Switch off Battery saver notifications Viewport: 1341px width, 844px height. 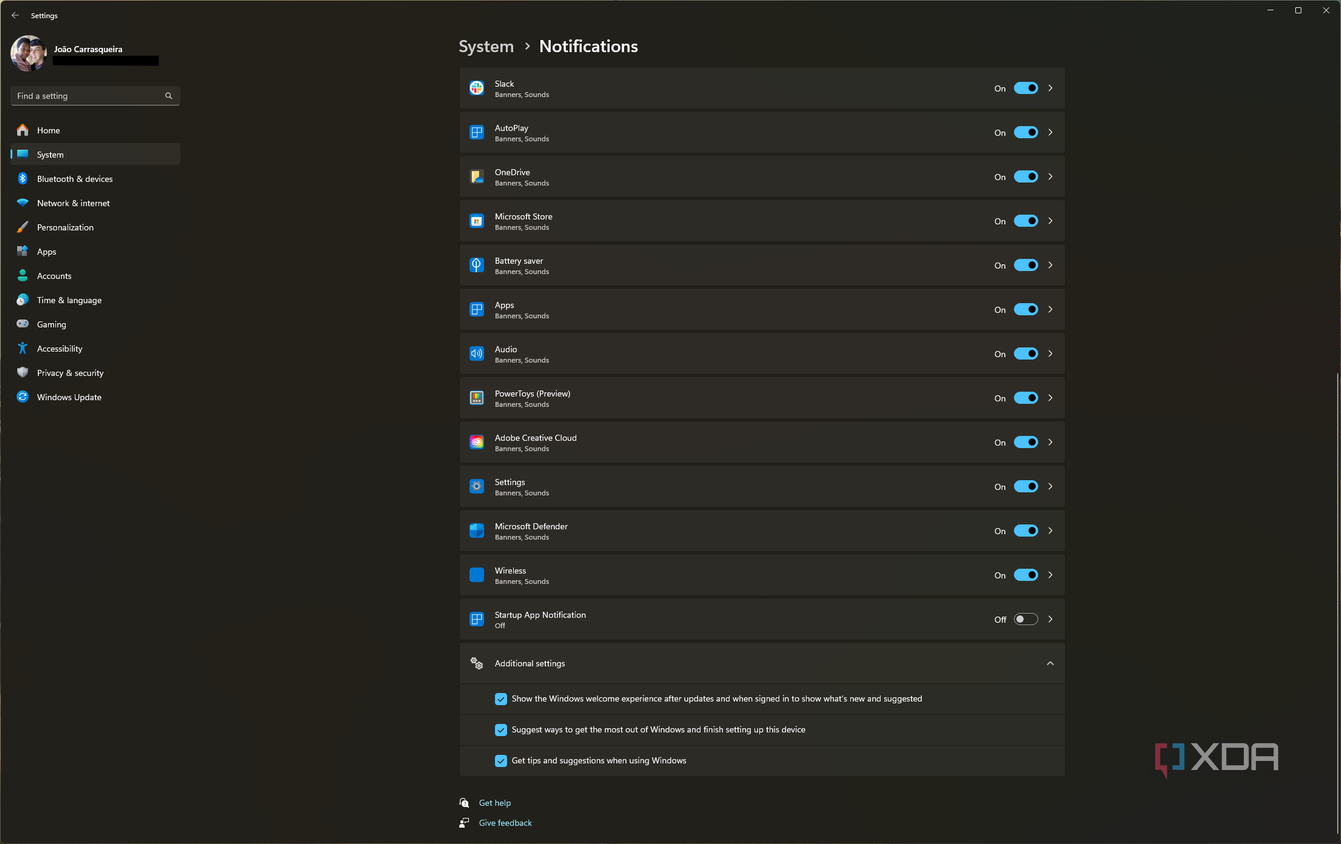point(1026,265)
